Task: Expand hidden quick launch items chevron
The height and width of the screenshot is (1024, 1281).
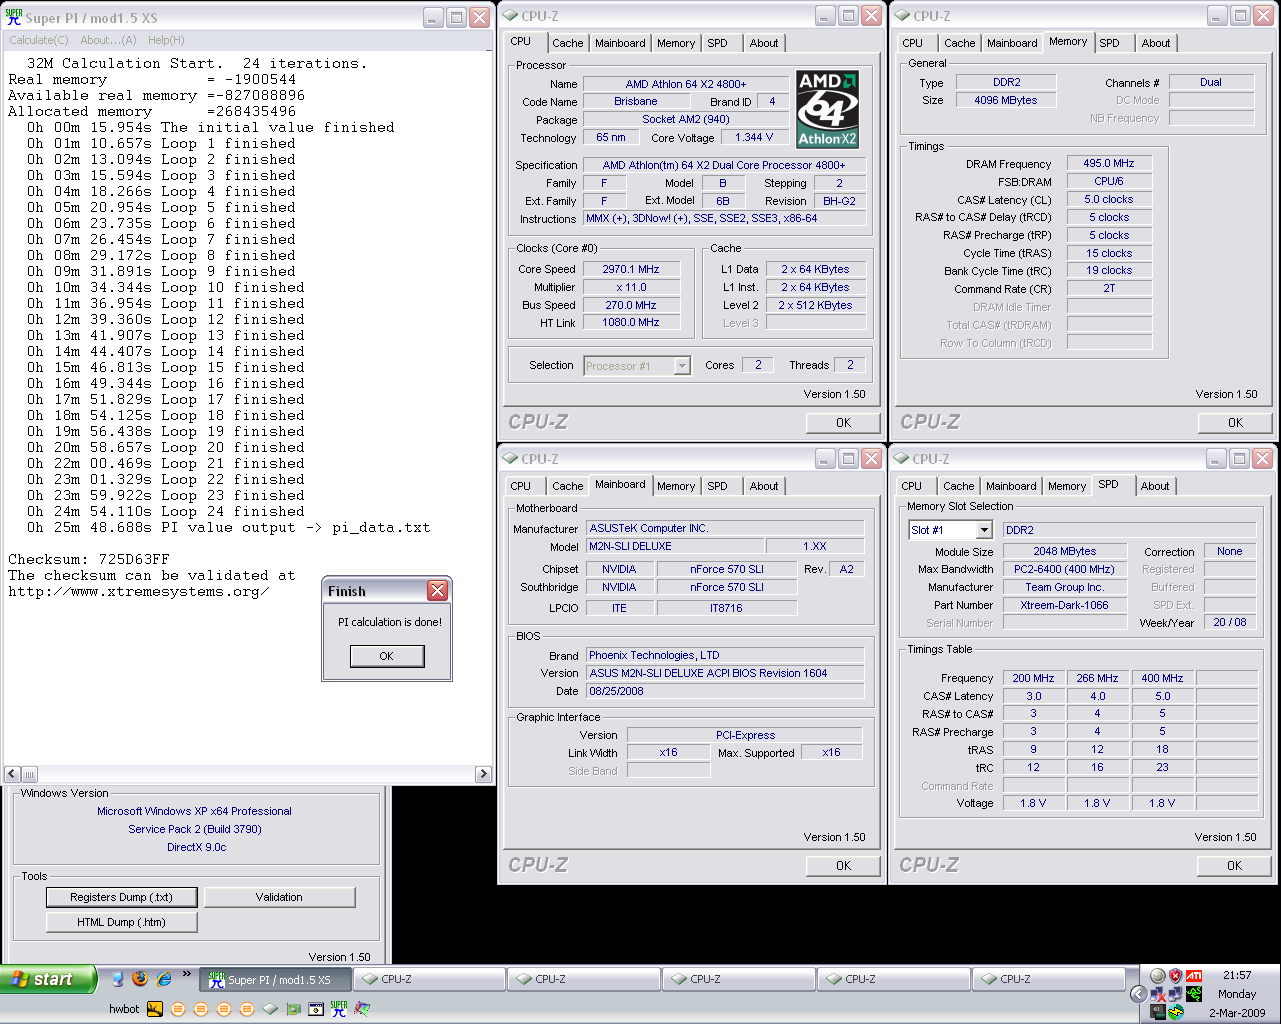Action: pyautogui.click(x=186, y=973)
